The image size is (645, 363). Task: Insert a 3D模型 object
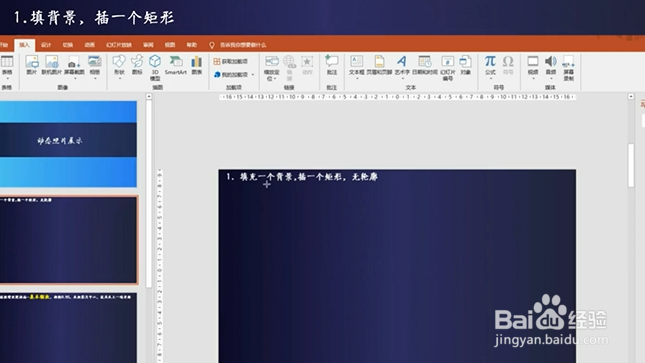pos(155,67)
